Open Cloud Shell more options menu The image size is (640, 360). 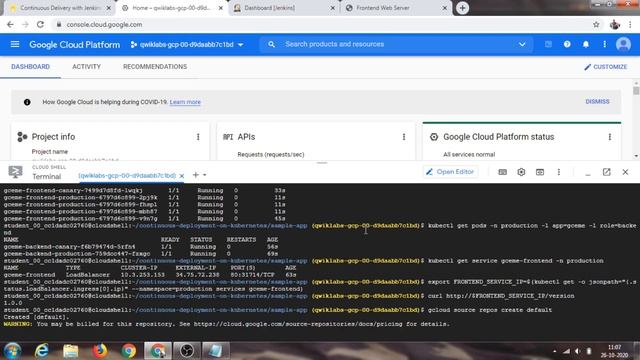559,172
